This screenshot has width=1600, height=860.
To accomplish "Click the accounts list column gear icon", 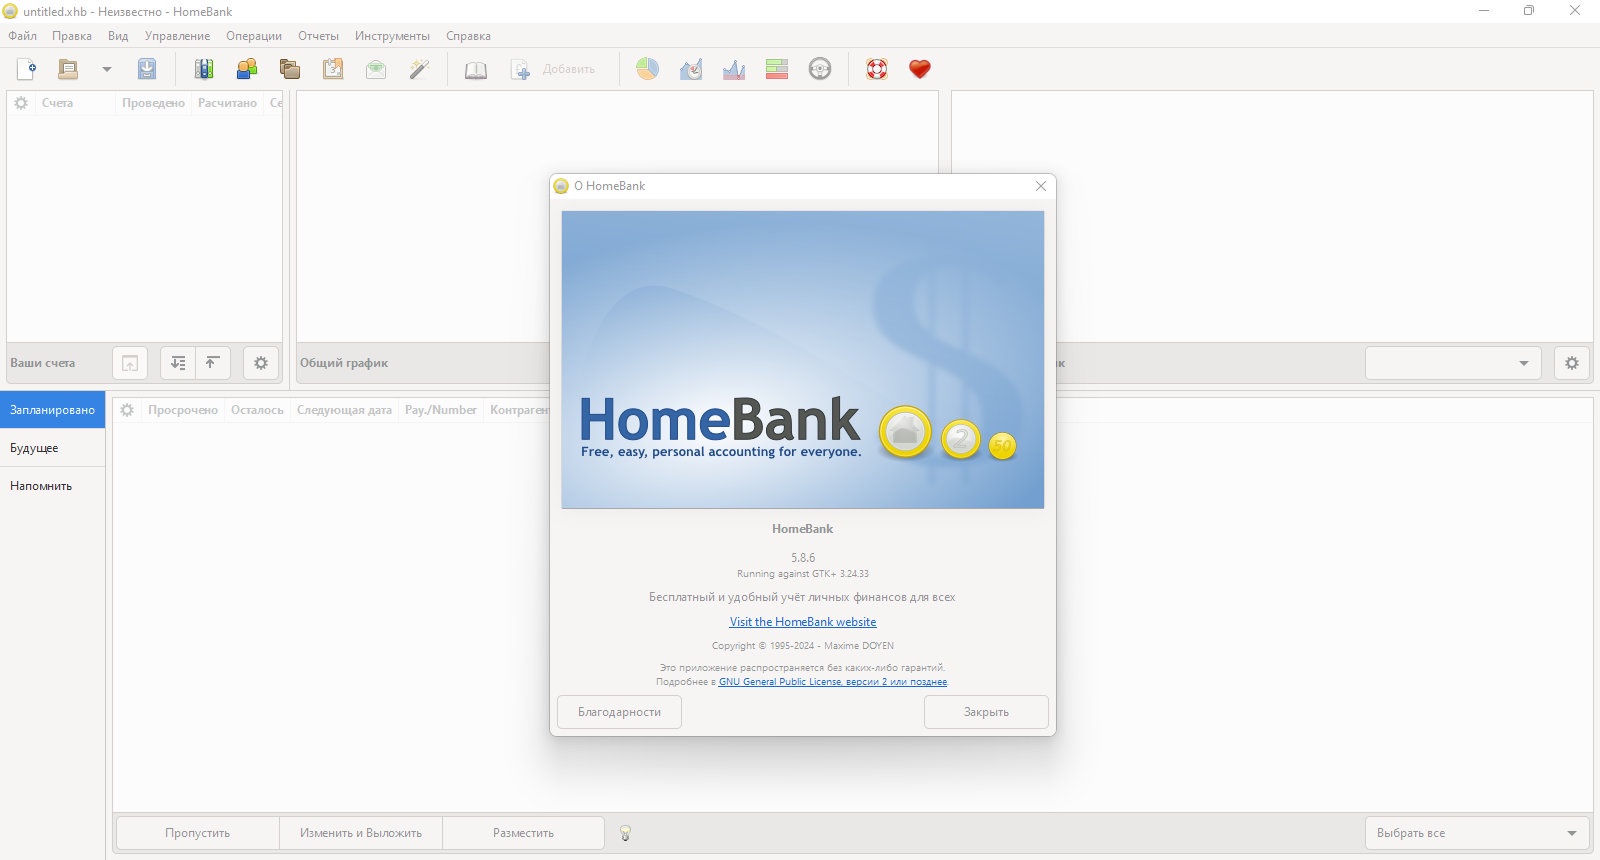I will click(21, 103).
